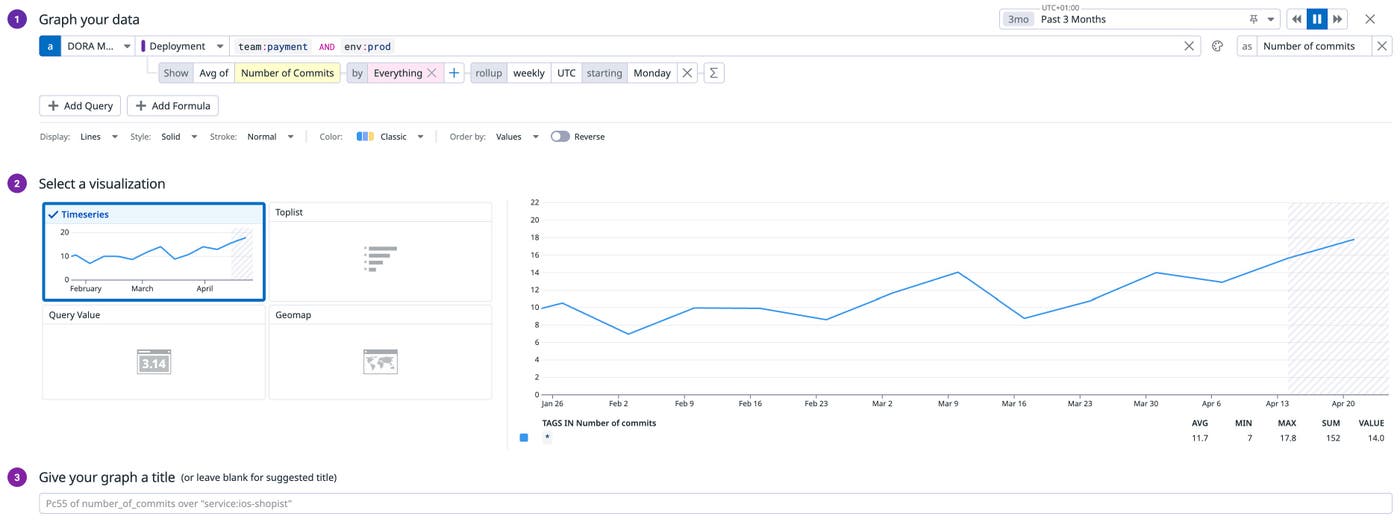Viewport: 1400px width, 525px height.
Task: Pause live time updates
Action: click(1317, 19)
